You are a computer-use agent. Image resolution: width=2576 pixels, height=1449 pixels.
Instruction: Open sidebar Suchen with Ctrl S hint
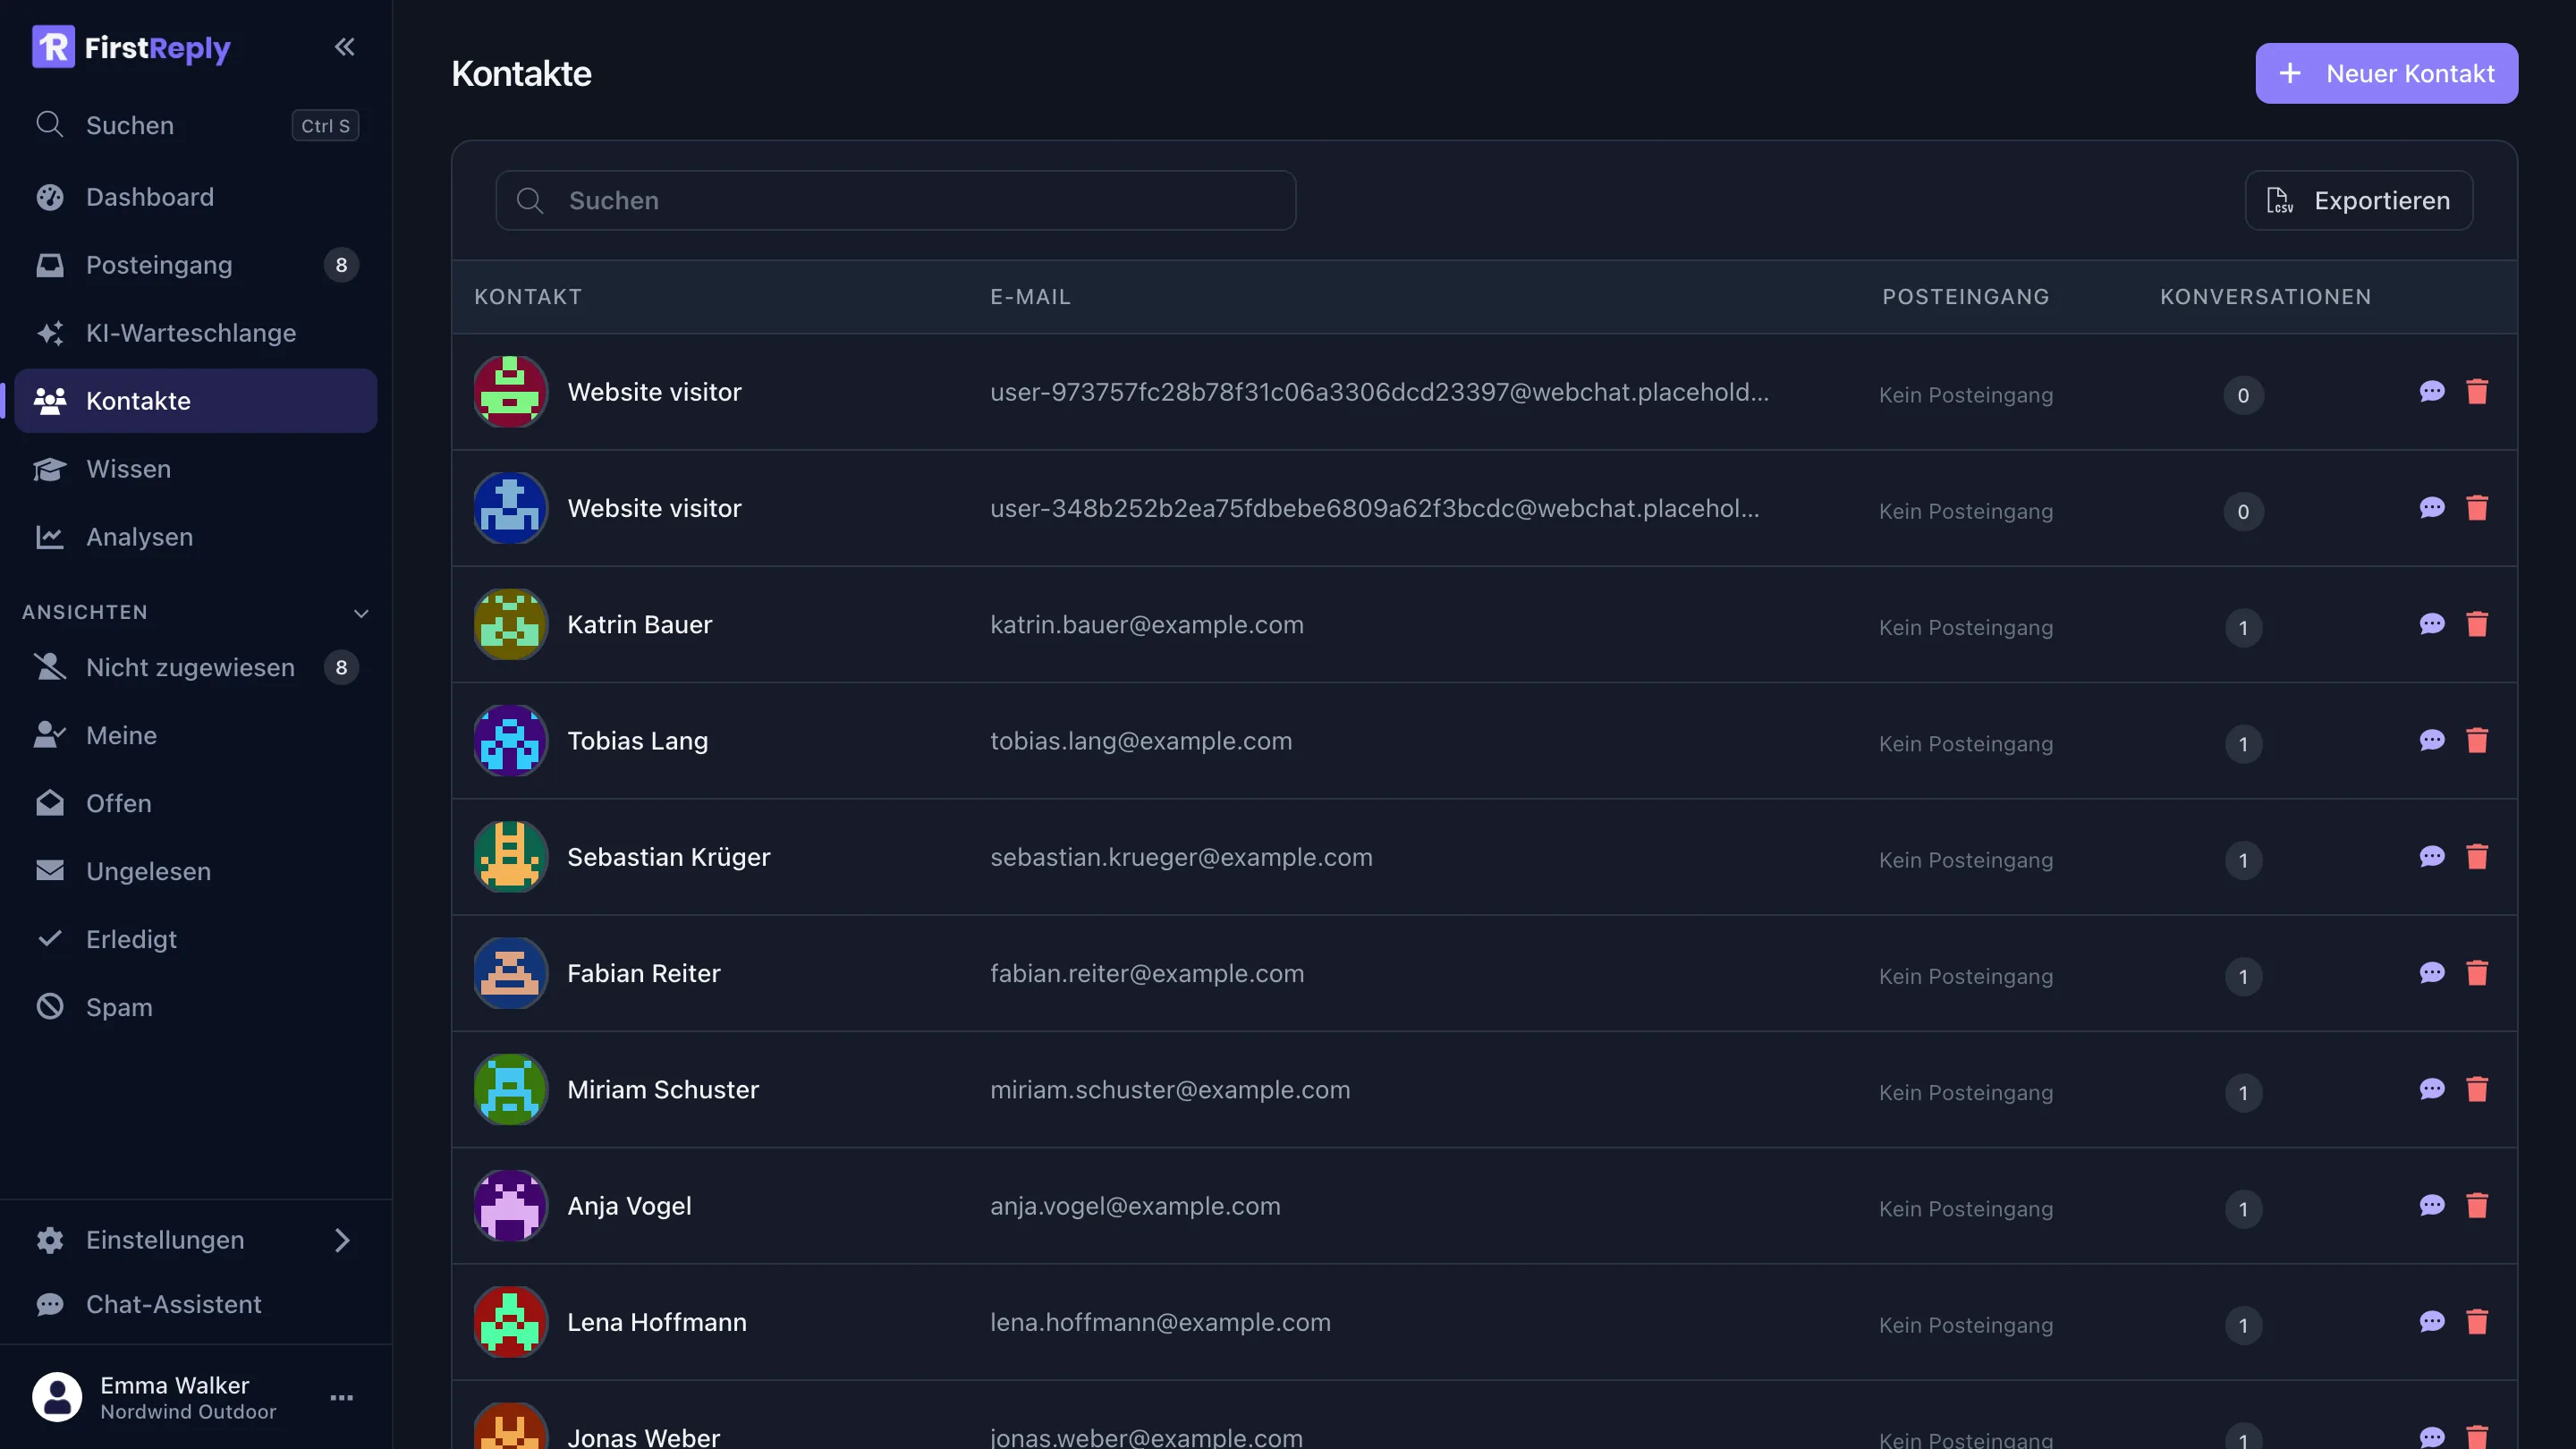tap(196, 125)
